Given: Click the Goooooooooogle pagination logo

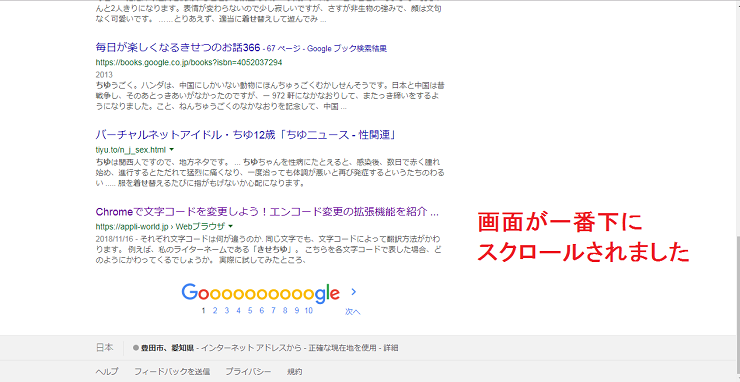Looking at the screenshot, I should pos(261,293).
